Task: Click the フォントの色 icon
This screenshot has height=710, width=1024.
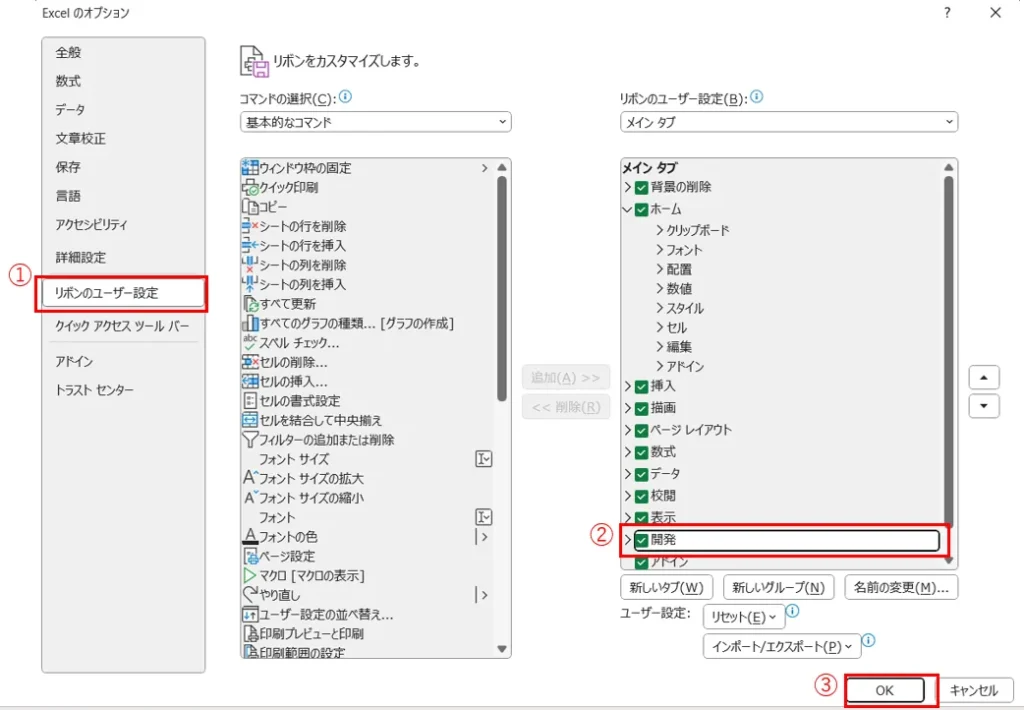Action: pos(250,536)
